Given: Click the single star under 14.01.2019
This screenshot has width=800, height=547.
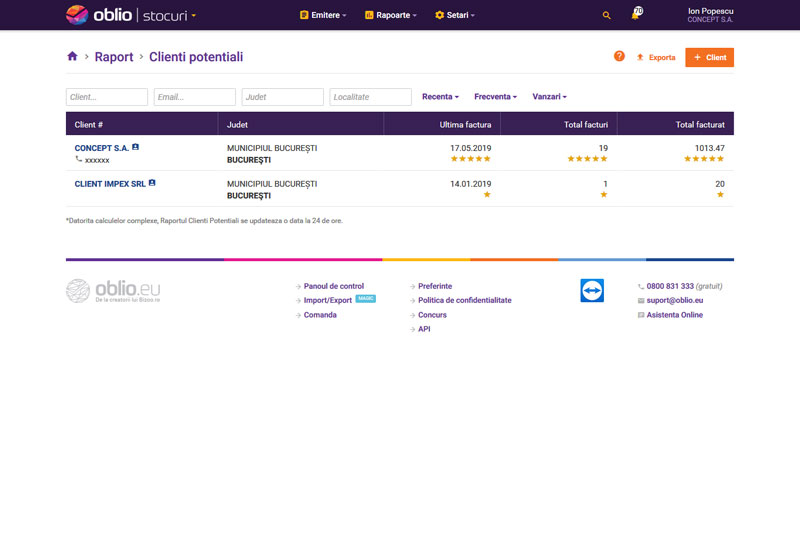Looking at the screenshot, I should 487,194.
